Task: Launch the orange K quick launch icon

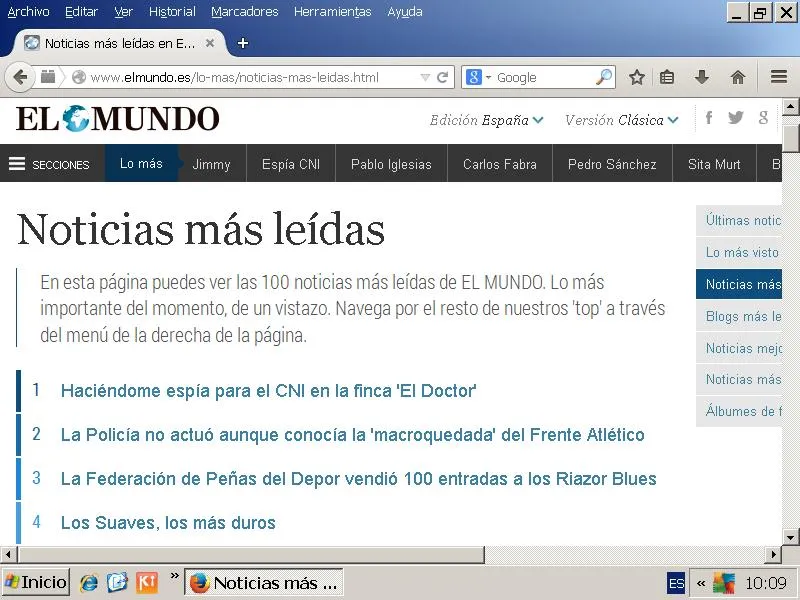Action: [146, 582]
